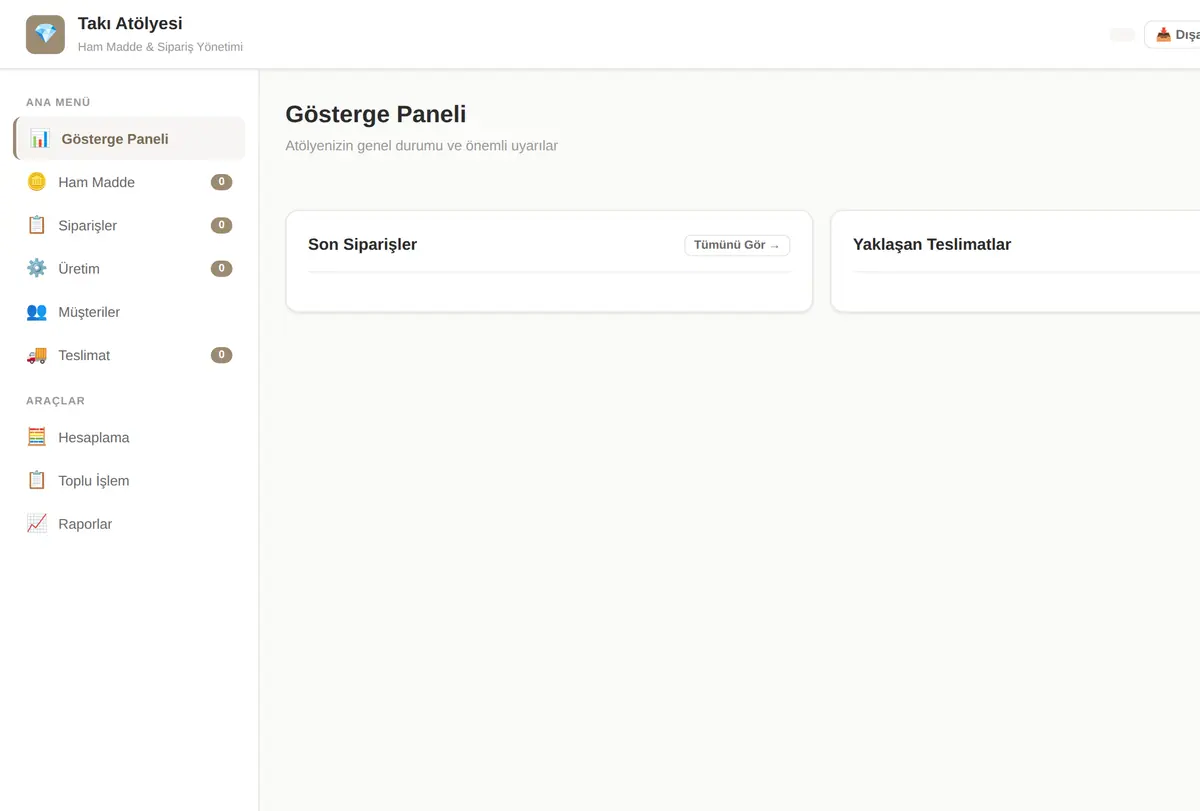1200x811 pixels.
Task: Click the Ham Madde count badge
Action: (221, 182)
